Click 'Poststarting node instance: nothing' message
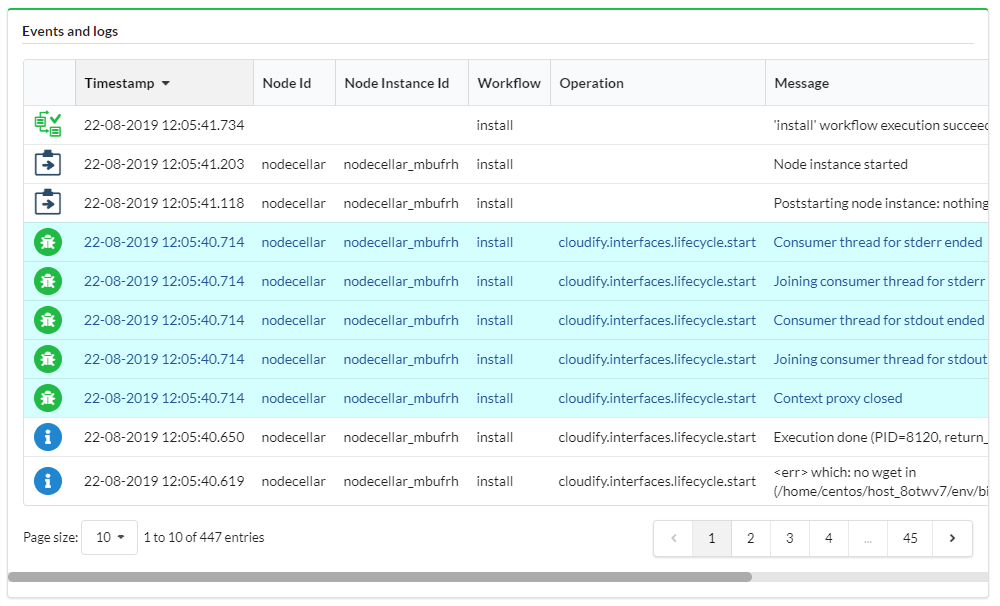 tap(881, 203)
